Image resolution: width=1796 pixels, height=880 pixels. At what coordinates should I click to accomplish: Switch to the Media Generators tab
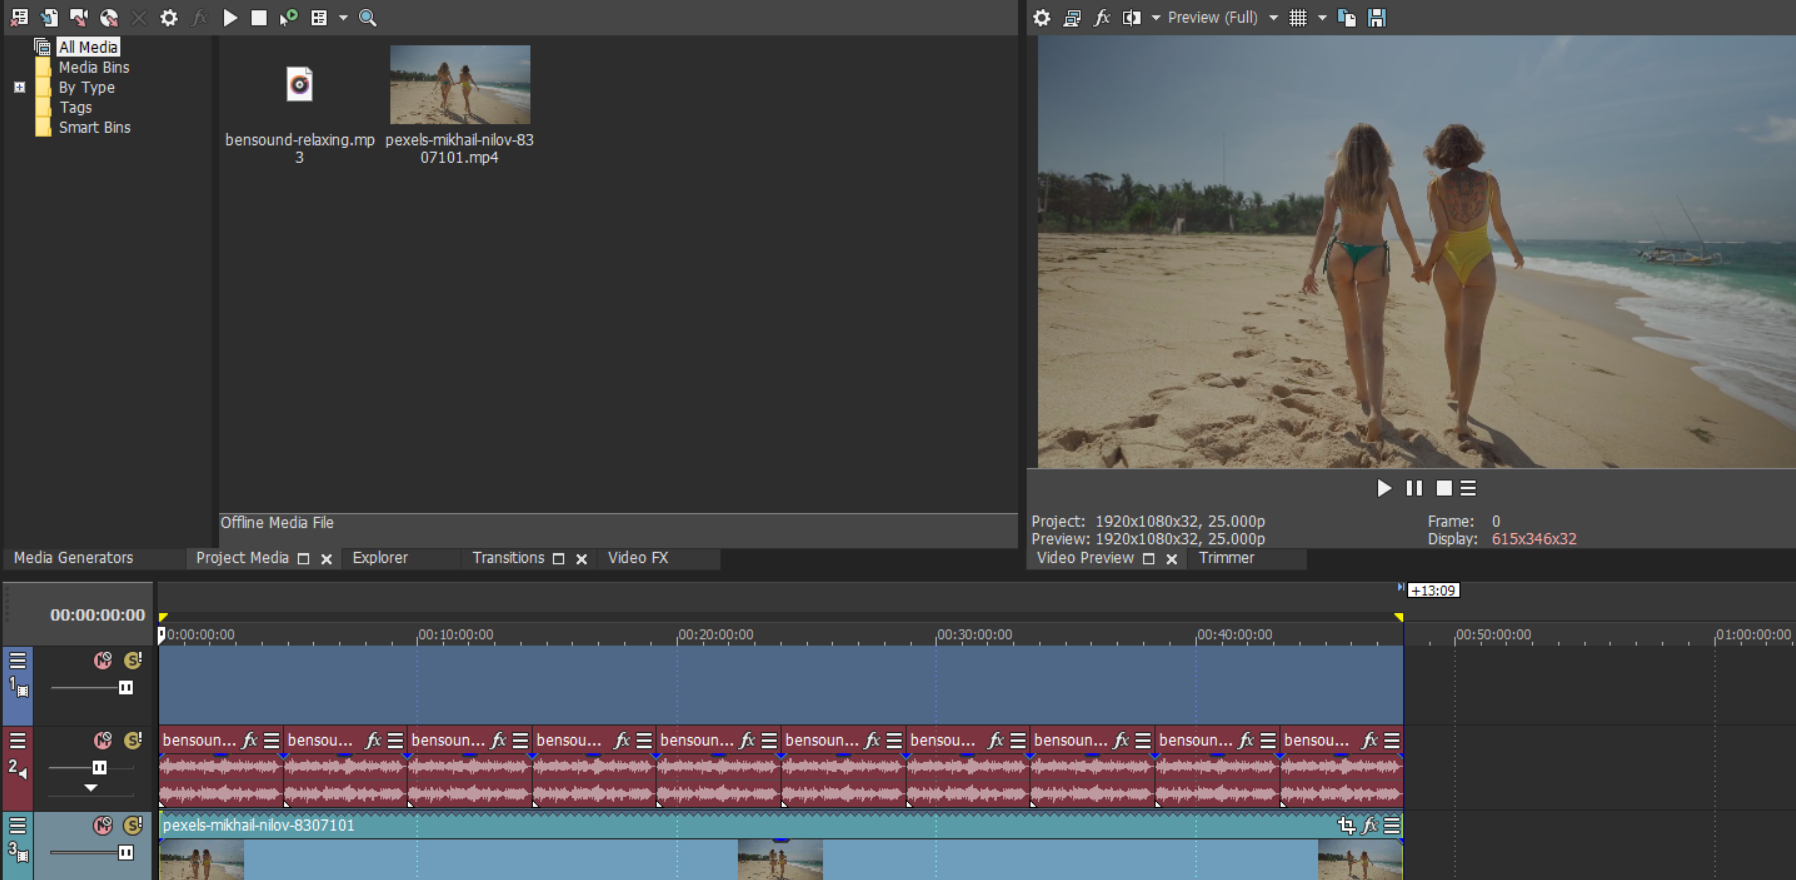coord(73,558)
